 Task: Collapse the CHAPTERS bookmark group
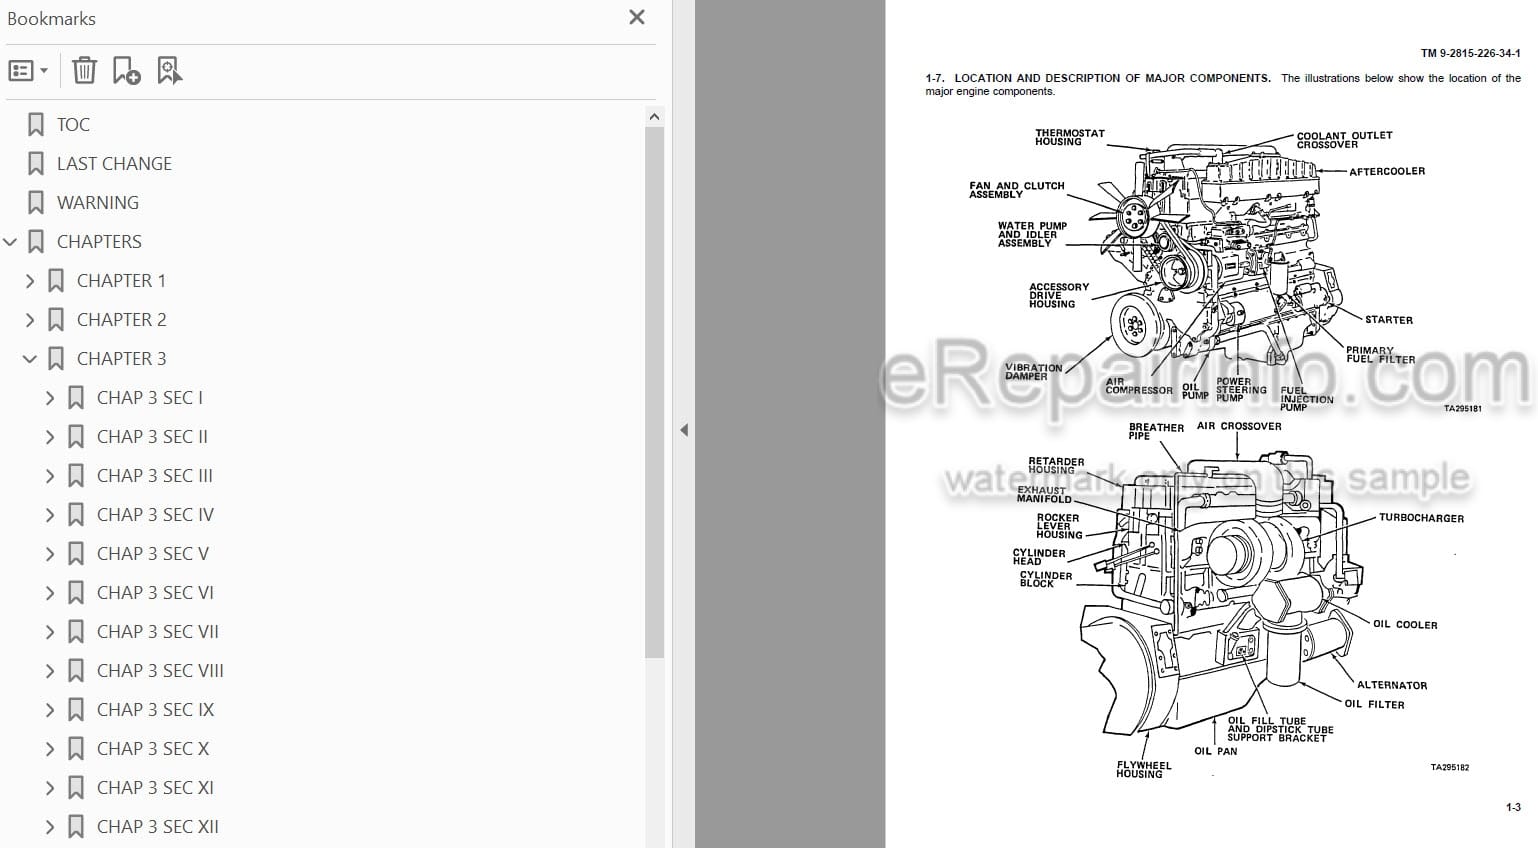(10, 242)
